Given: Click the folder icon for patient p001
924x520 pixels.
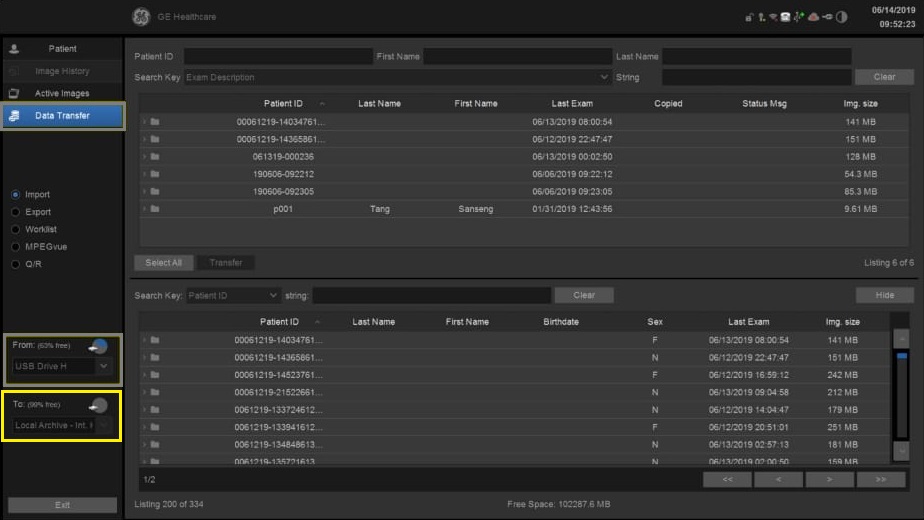Looking at the screenshot, I should coord(155,209).
